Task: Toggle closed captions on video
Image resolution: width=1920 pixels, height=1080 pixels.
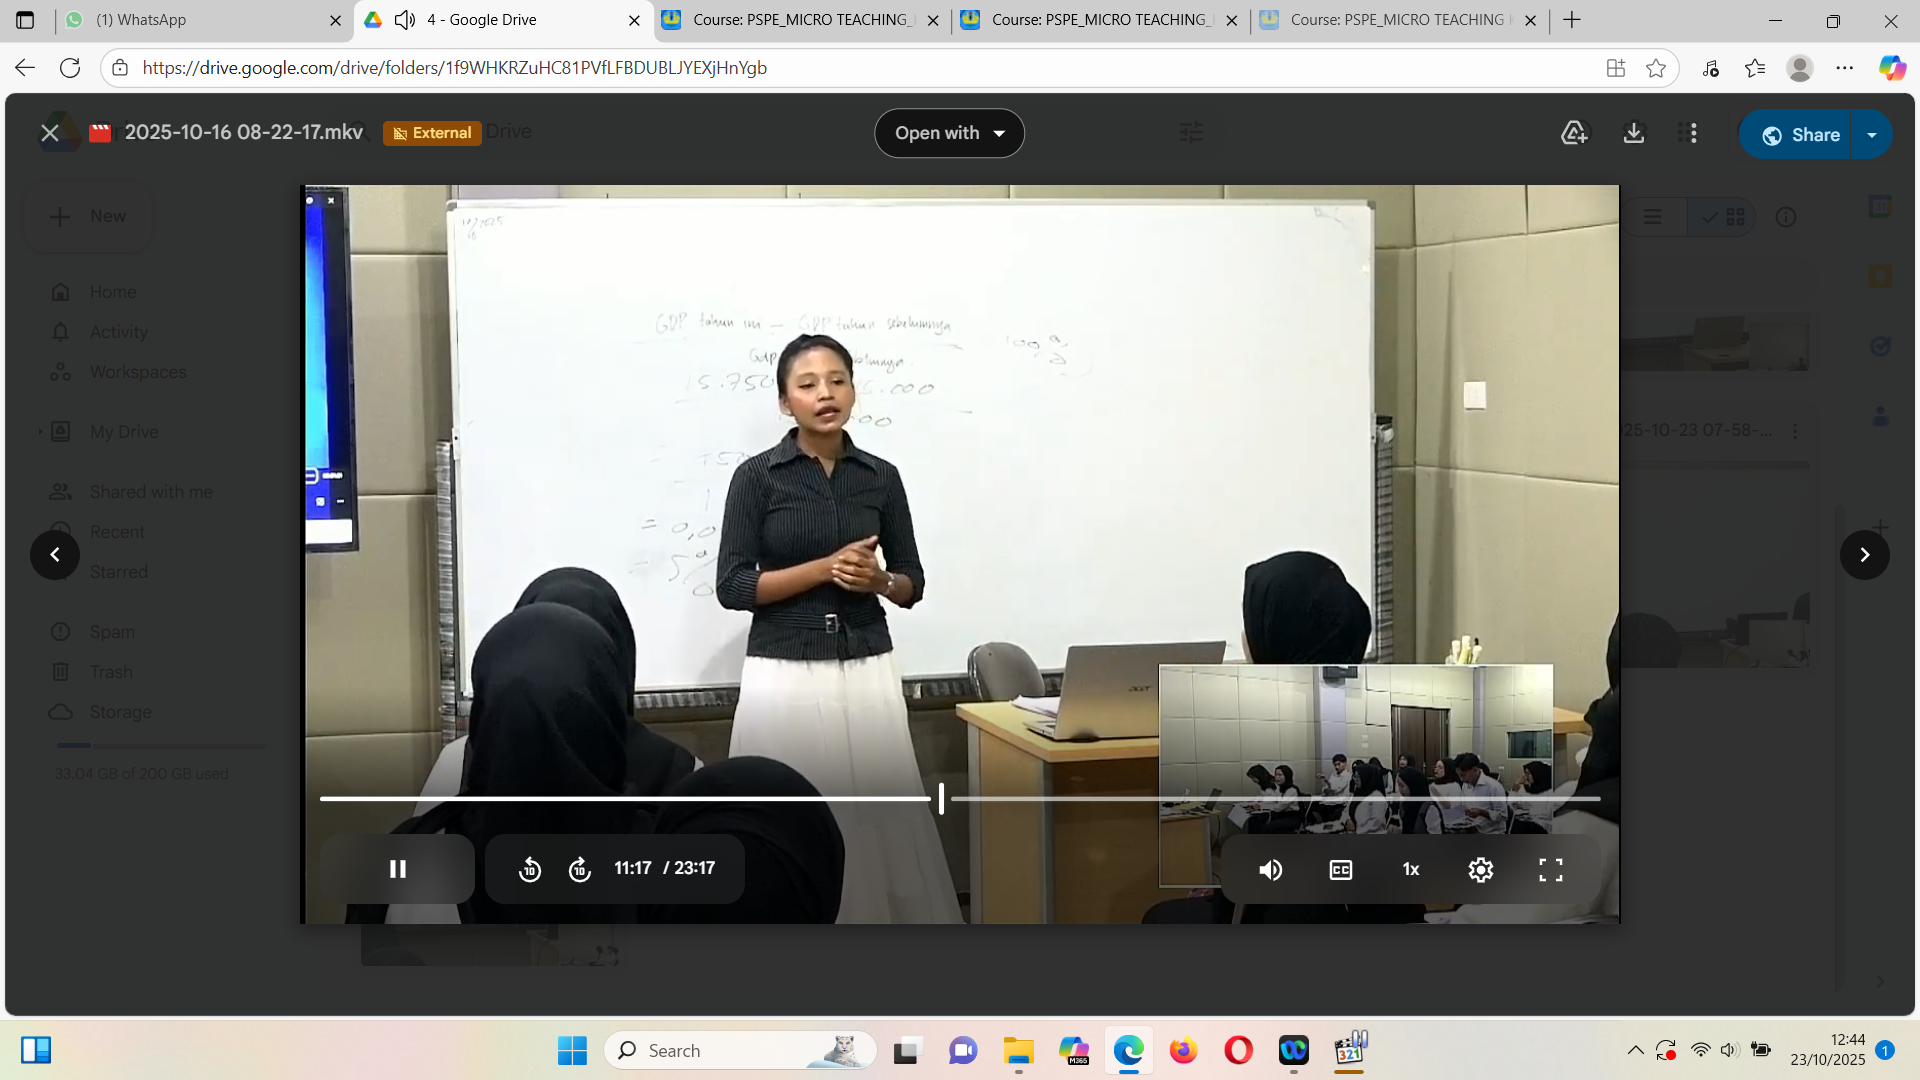Action: pos(1340,870)
